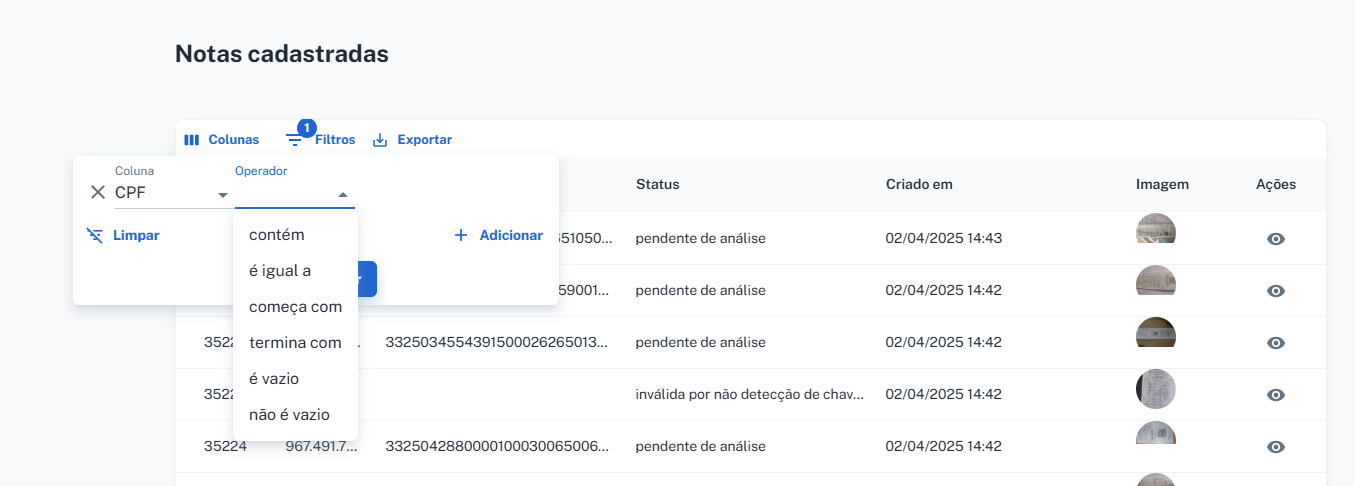Open the Filtros filter panel
1355x486 pixels.
point(321,140)
